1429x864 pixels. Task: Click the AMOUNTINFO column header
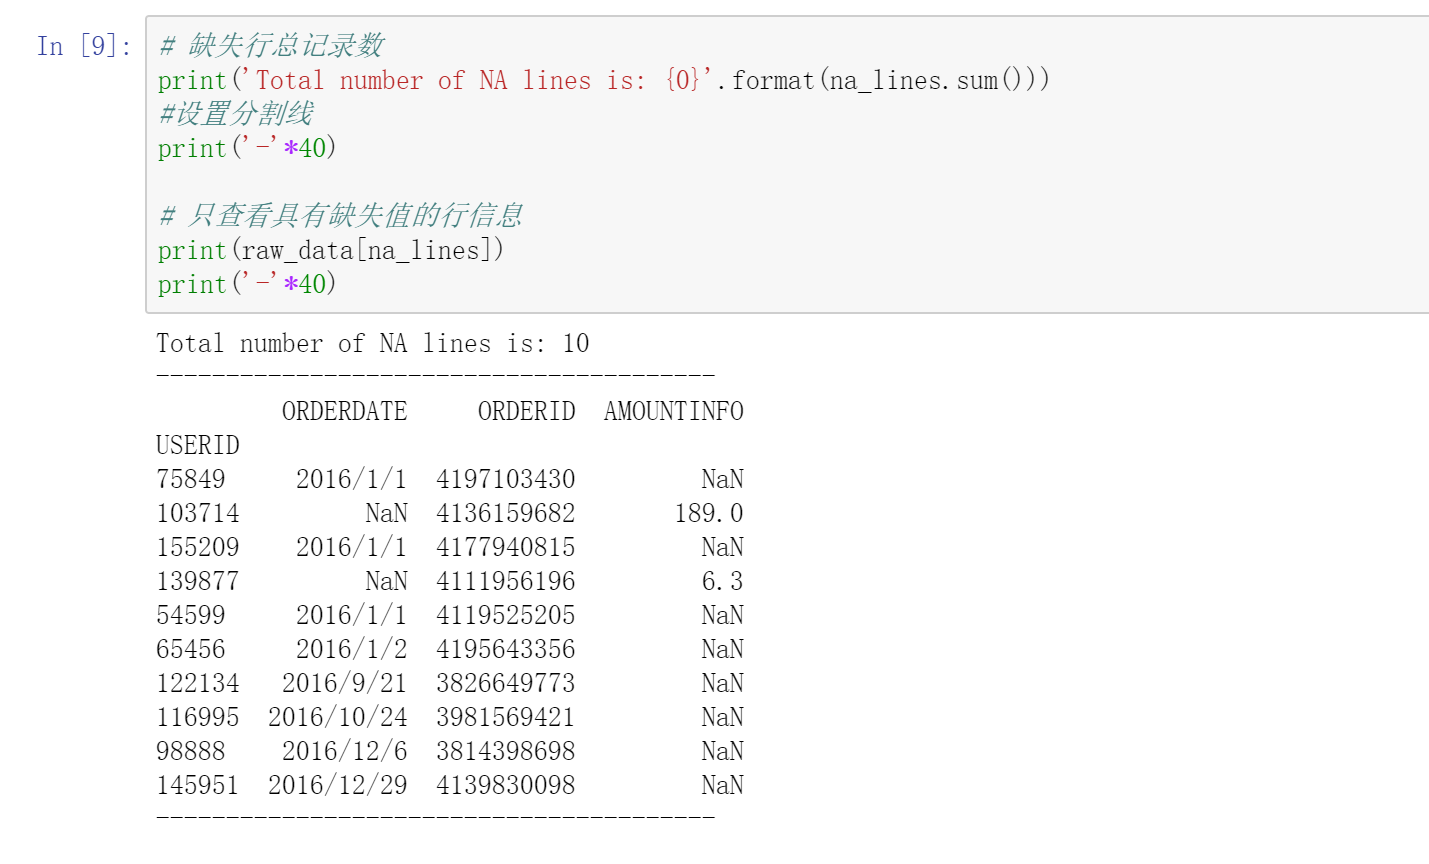tap(673, 410)
